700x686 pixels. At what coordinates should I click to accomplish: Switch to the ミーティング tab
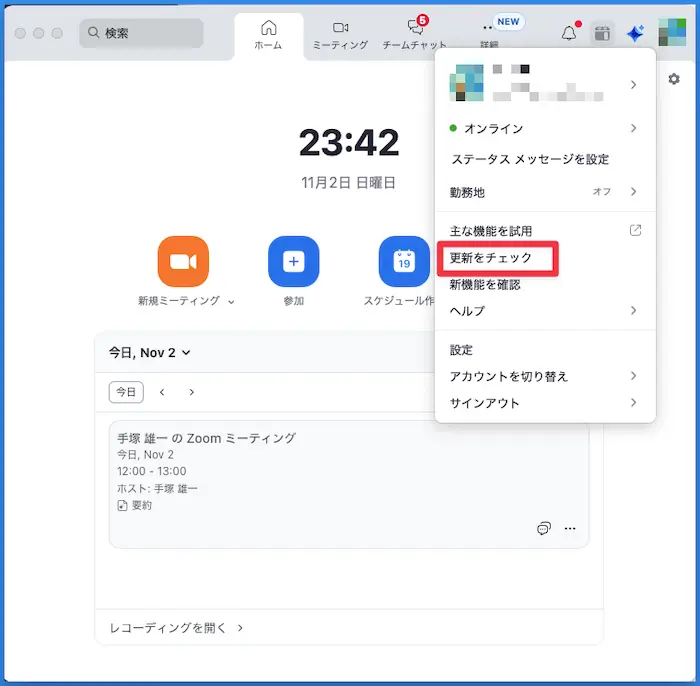click(x=340, y=35)
